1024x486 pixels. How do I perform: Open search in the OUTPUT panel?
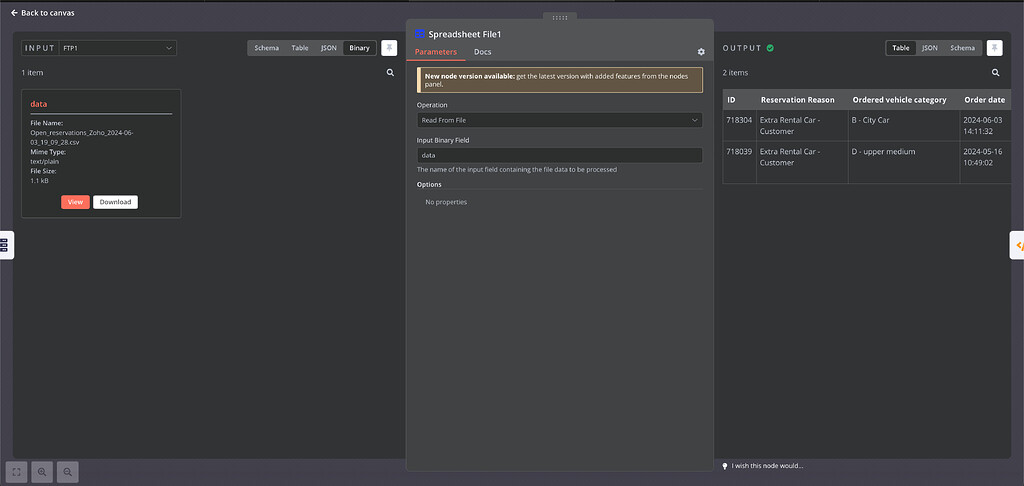tap(995, 73)
